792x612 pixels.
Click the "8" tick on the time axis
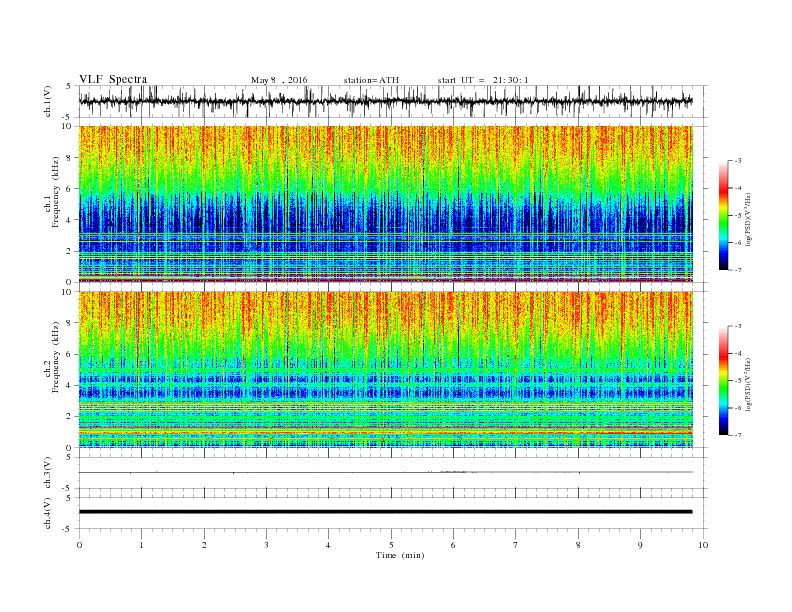pyautogui.click(x=578, y=545)
